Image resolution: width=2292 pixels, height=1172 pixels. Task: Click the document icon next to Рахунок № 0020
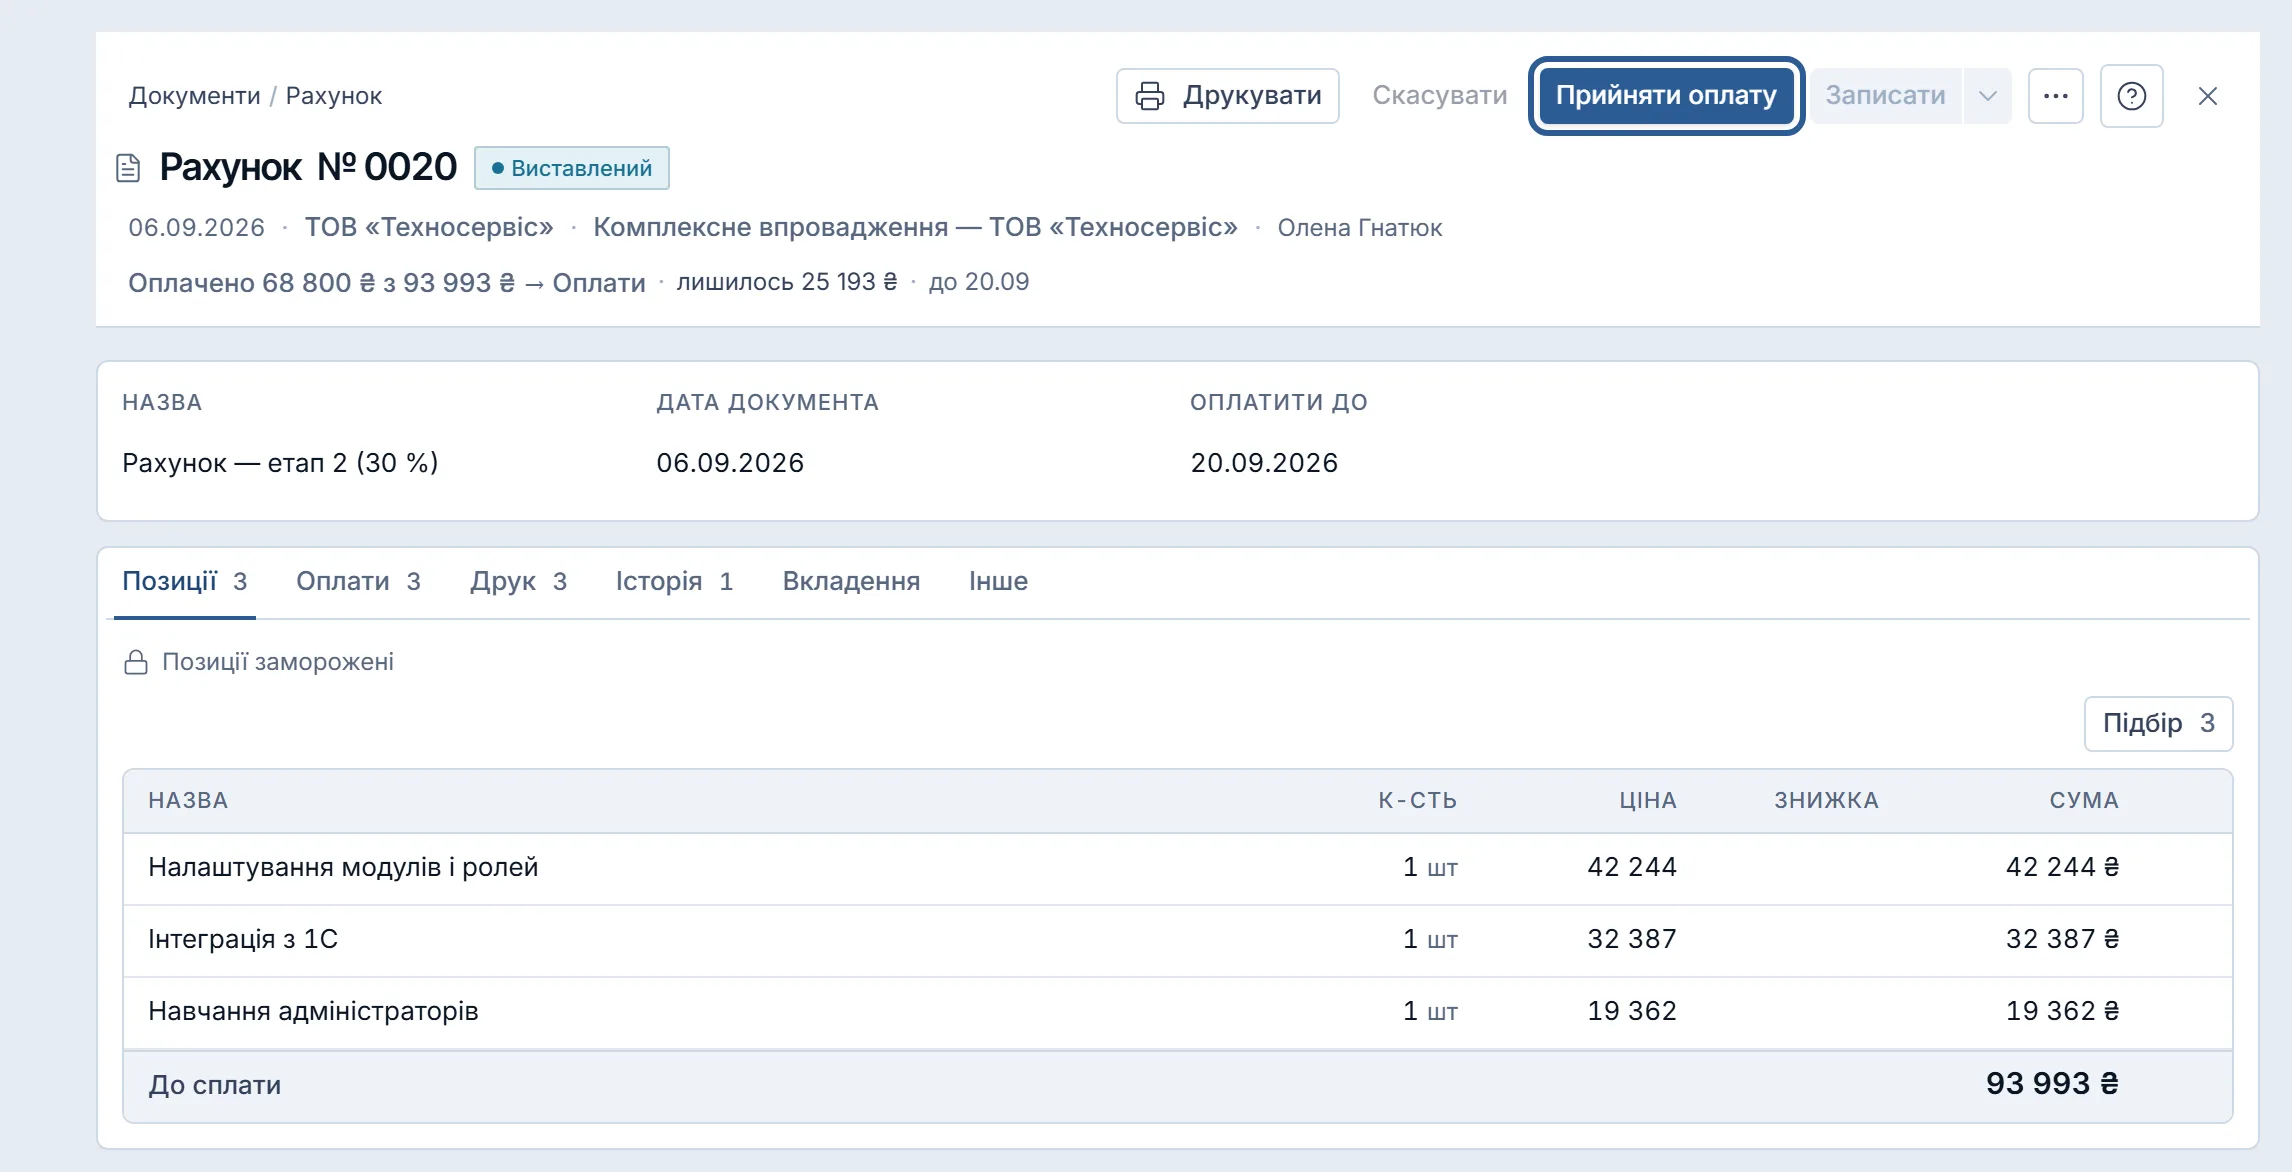click(x=128, y=168)
